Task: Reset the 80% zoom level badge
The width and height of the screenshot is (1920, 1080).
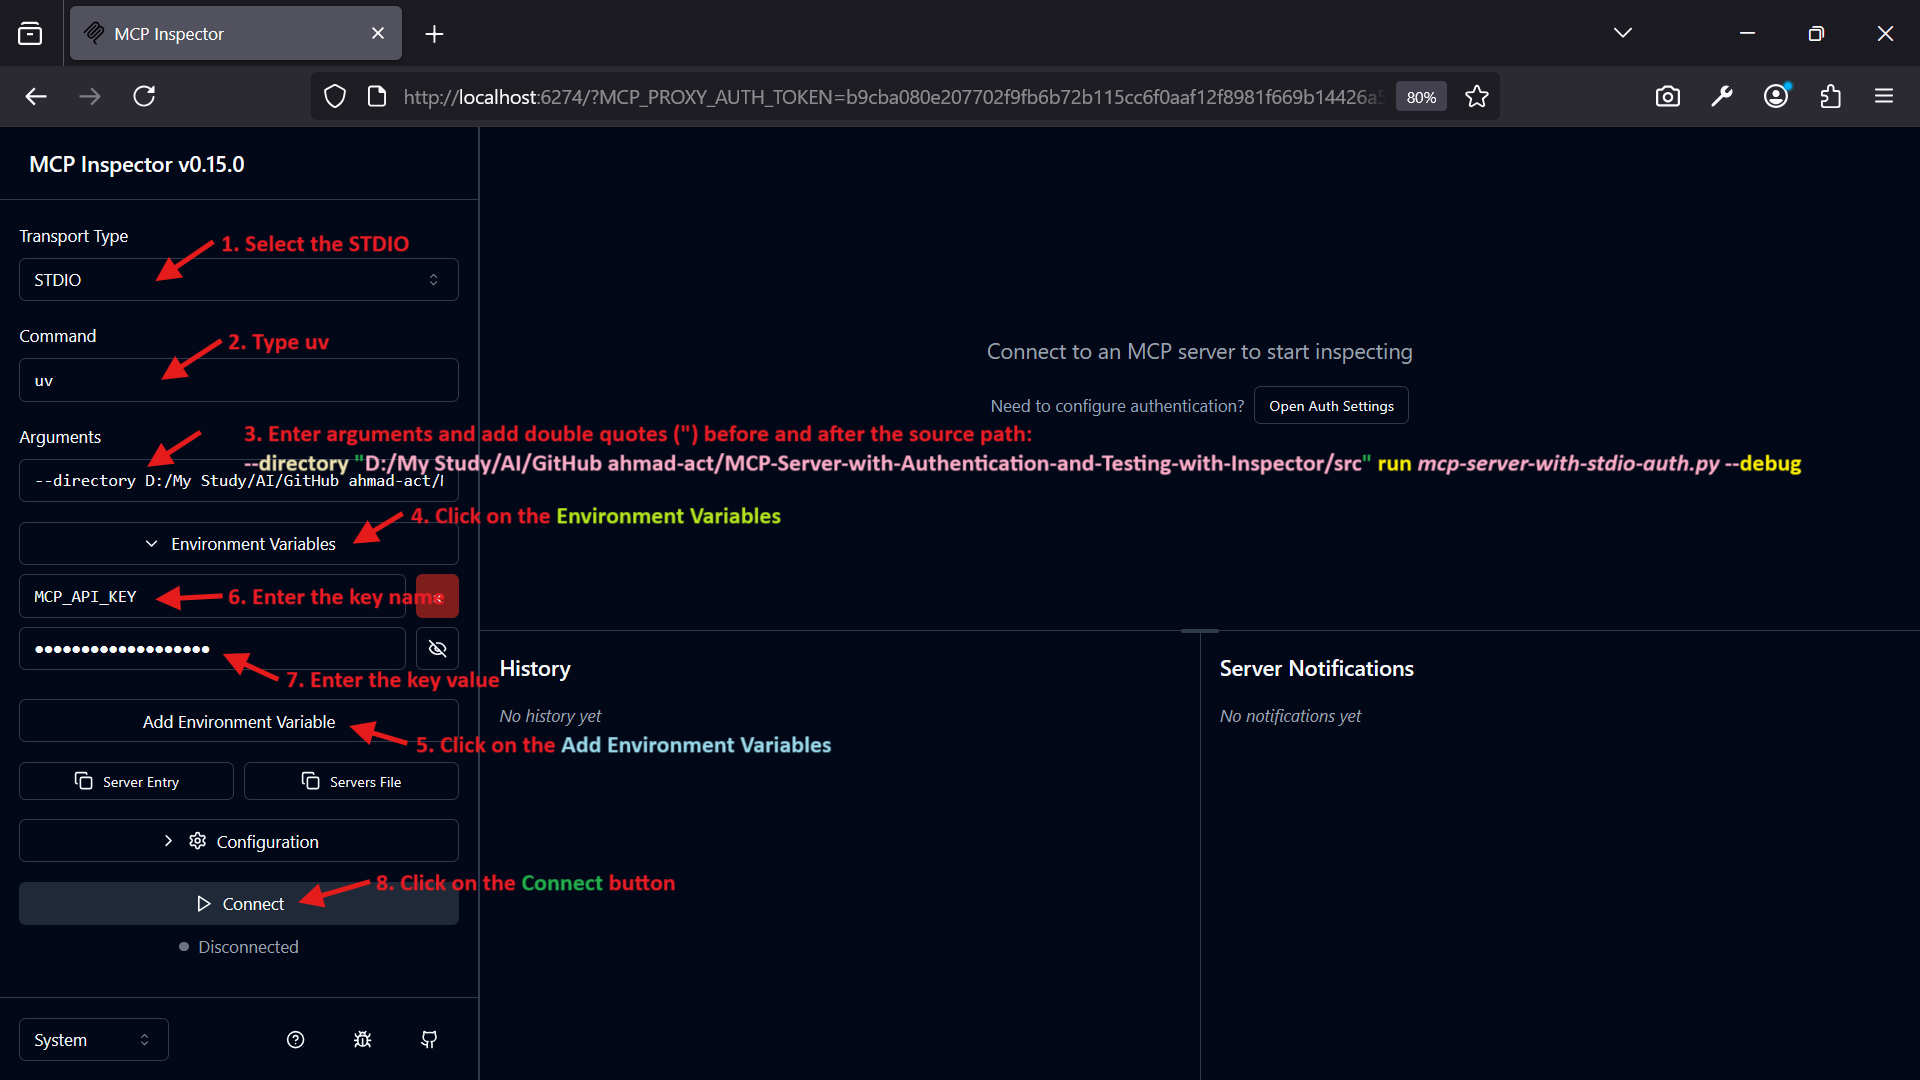Action: point(1421,97)
